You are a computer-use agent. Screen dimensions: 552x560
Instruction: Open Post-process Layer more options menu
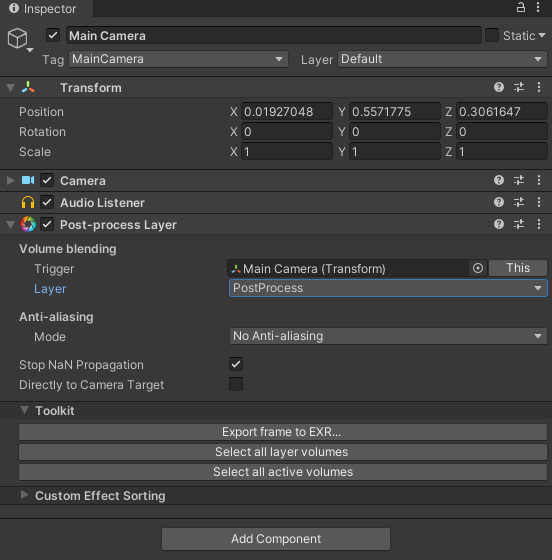coord(539,224)
